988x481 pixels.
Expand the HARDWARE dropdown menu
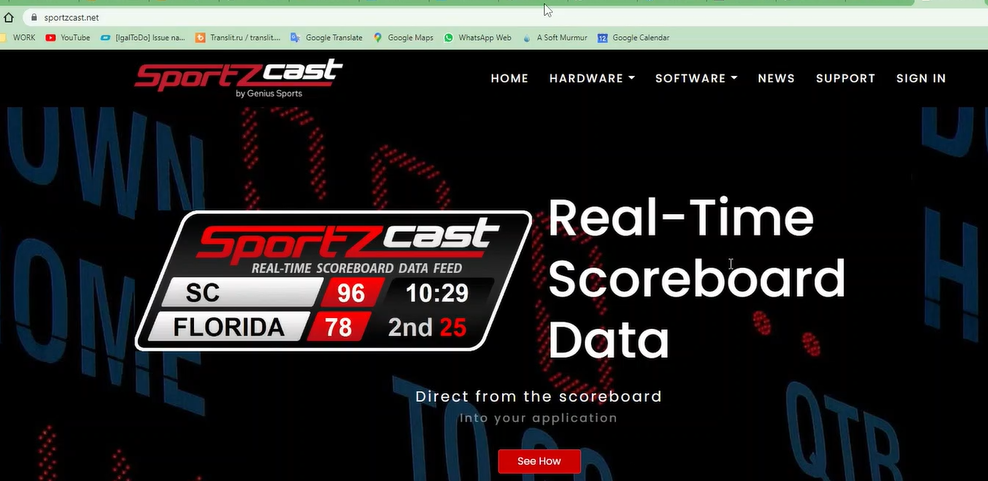tap(592, 78)
